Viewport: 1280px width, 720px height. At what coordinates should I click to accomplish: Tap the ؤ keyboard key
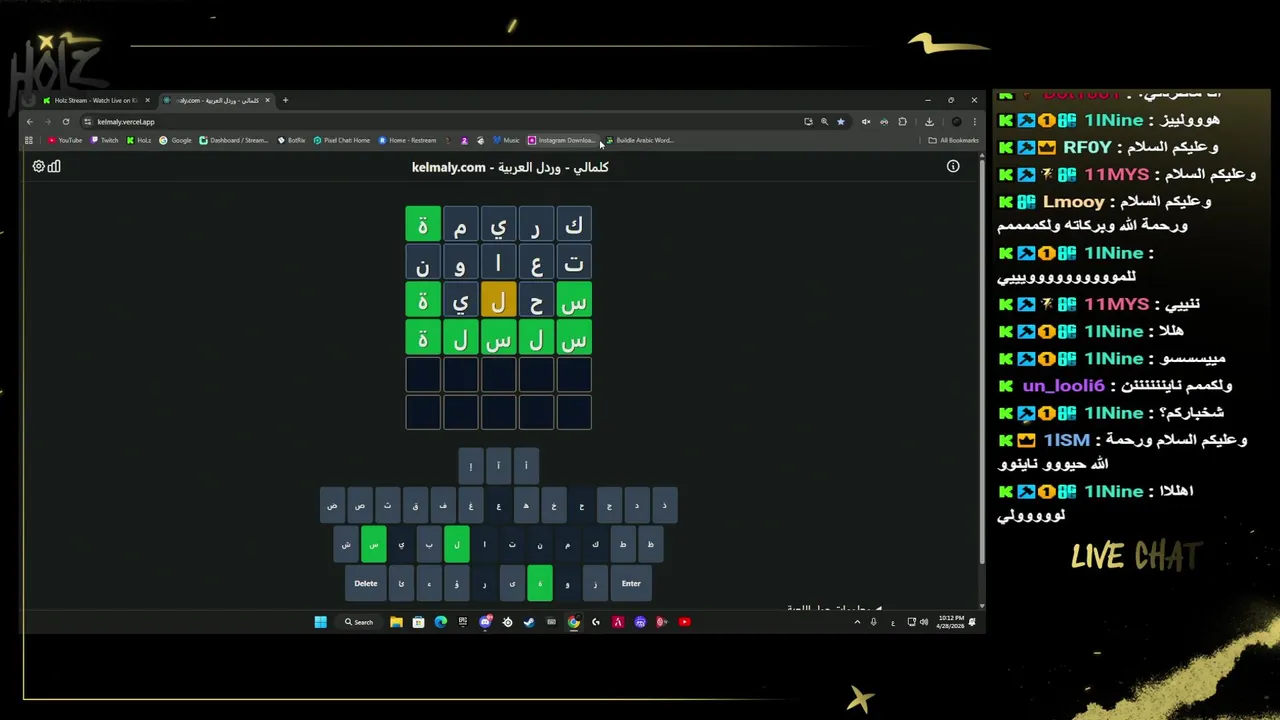(456, 583)
